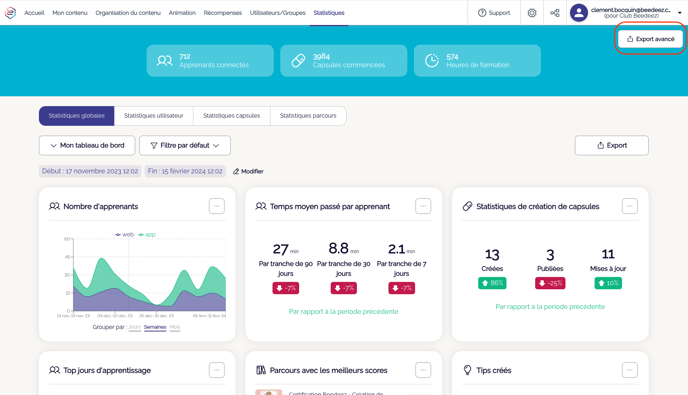
Task: Click the Export avancé button
Action: point(650,39)
